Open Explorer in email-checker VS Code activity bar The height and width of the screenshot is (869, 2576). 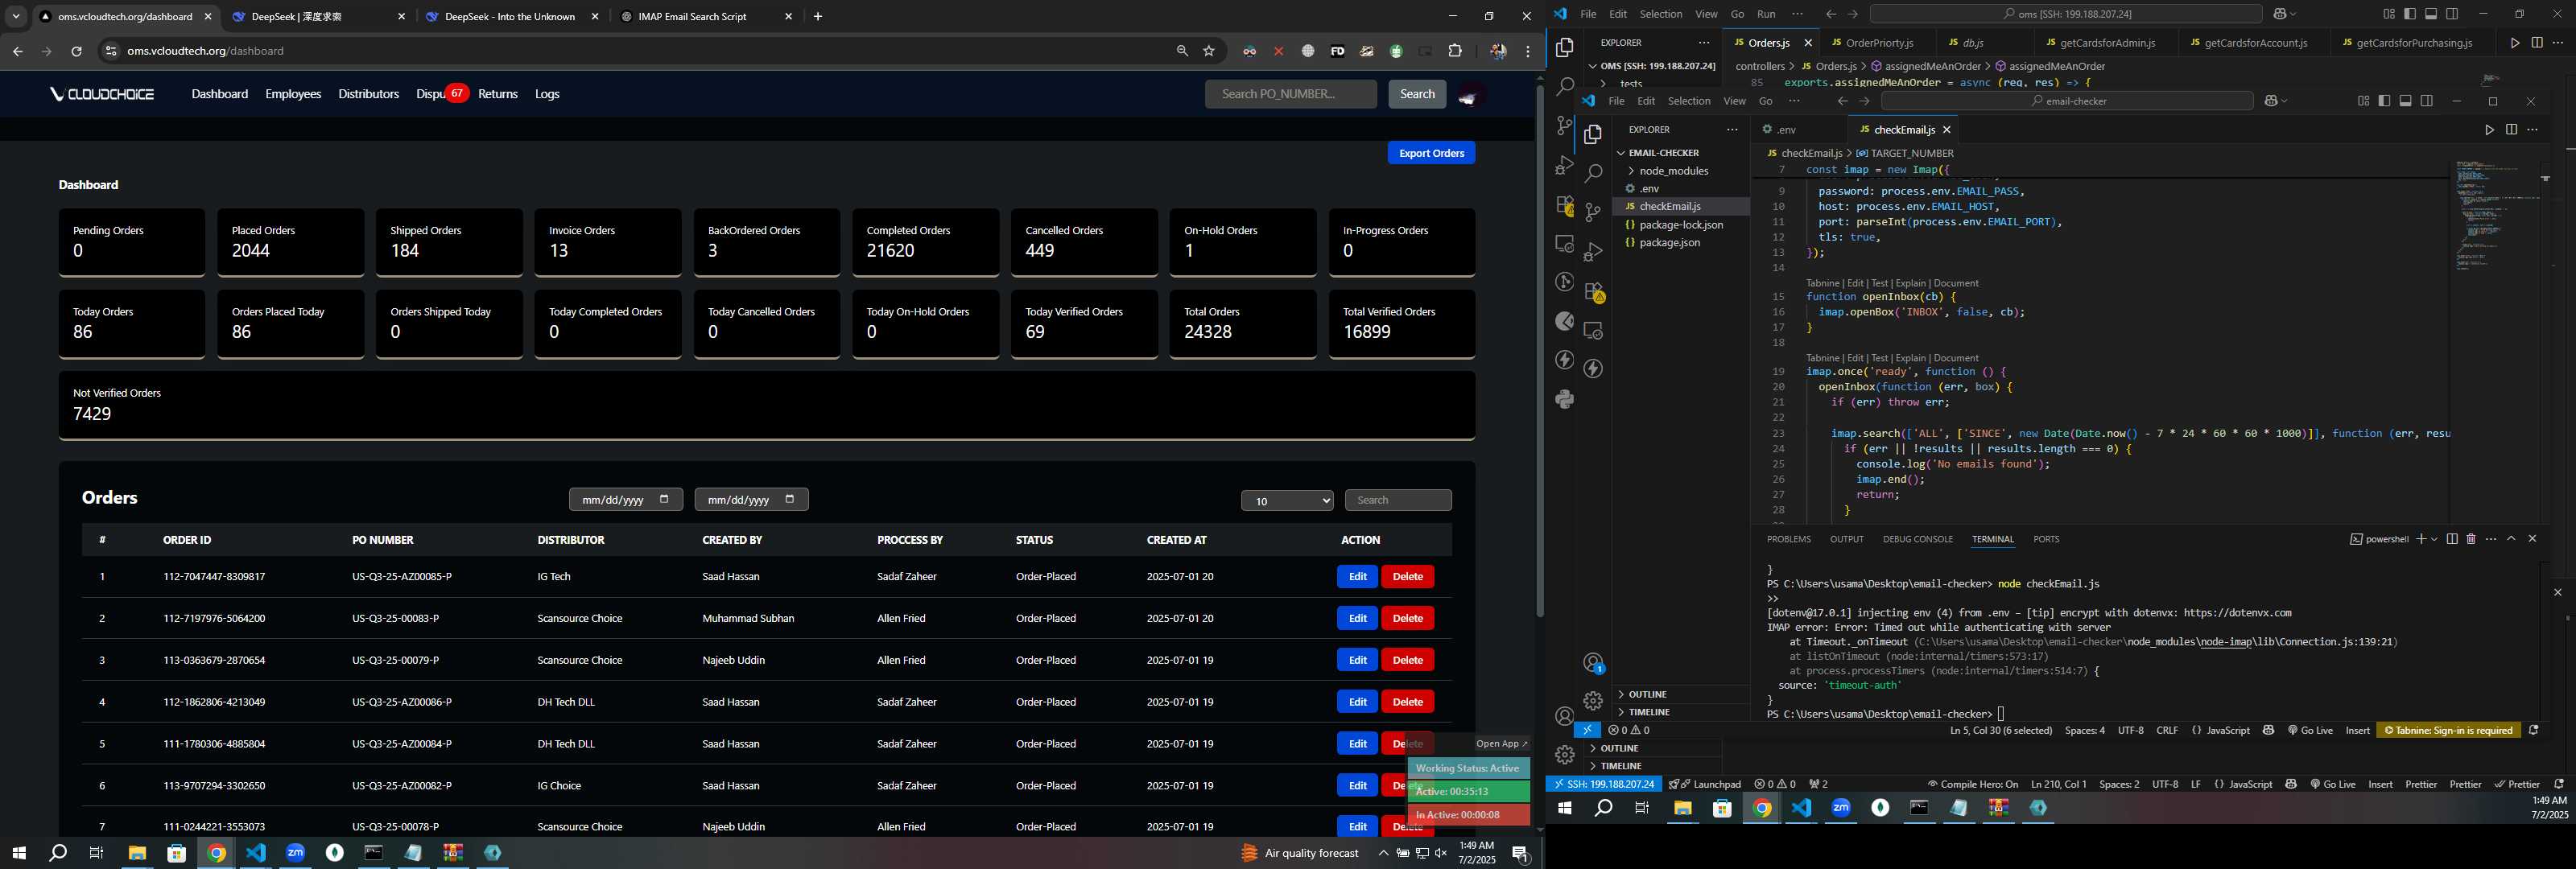pos(1593,135)
